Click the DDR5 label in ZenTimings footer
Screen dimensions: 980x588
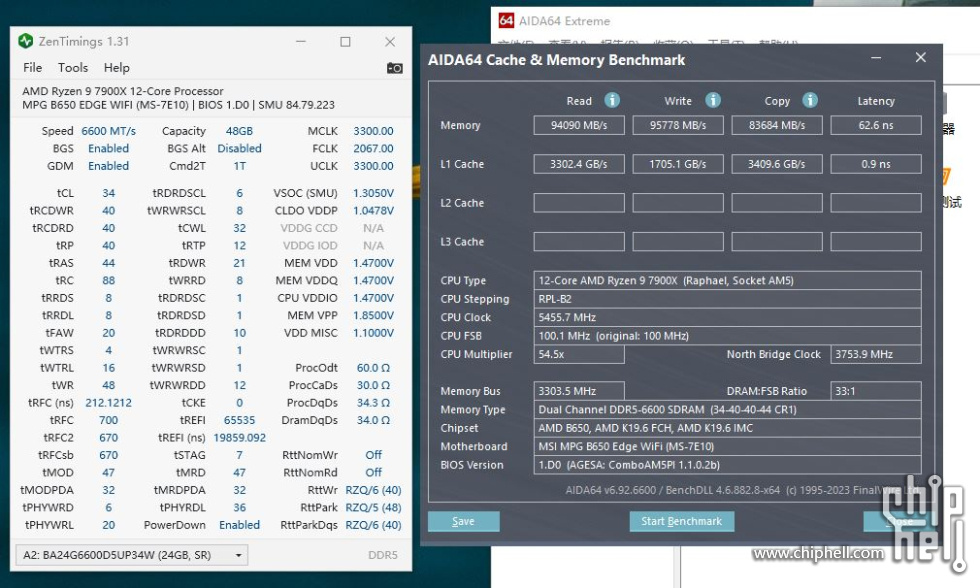tap(382, 555)
